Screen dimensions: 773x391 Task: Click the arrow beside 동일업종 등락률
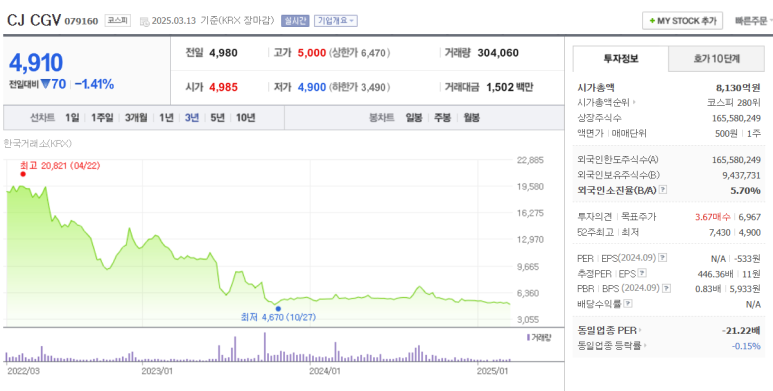click(645, 346)
